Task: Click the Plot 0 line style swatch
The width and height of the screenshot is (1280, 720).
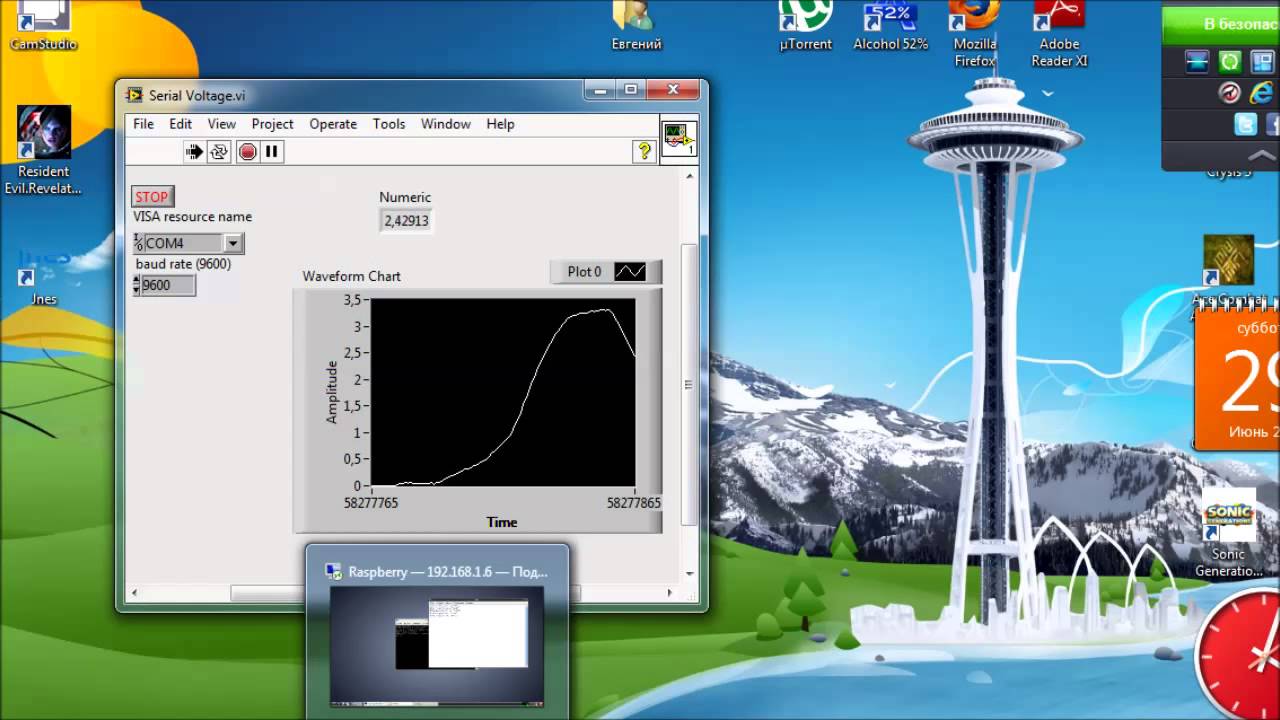Action: pos(630,272)
